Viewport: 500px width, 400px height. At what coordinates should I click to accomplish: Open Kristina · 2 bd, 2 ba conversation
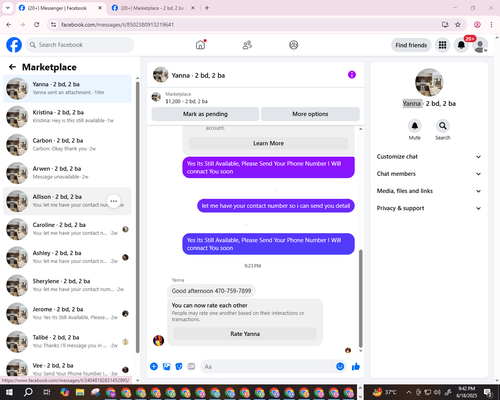[x=67, y=117]
